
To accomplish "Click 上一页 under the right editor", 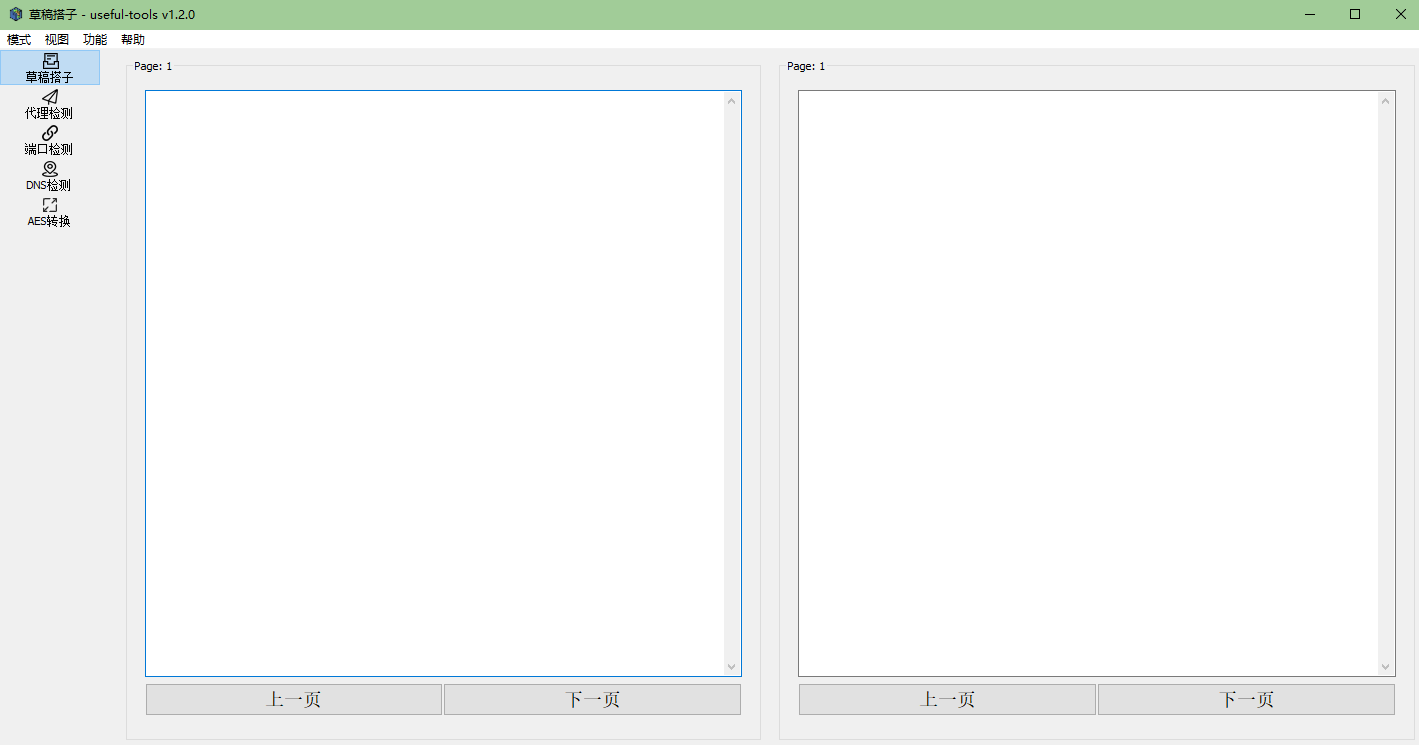I will click(947, 699).
